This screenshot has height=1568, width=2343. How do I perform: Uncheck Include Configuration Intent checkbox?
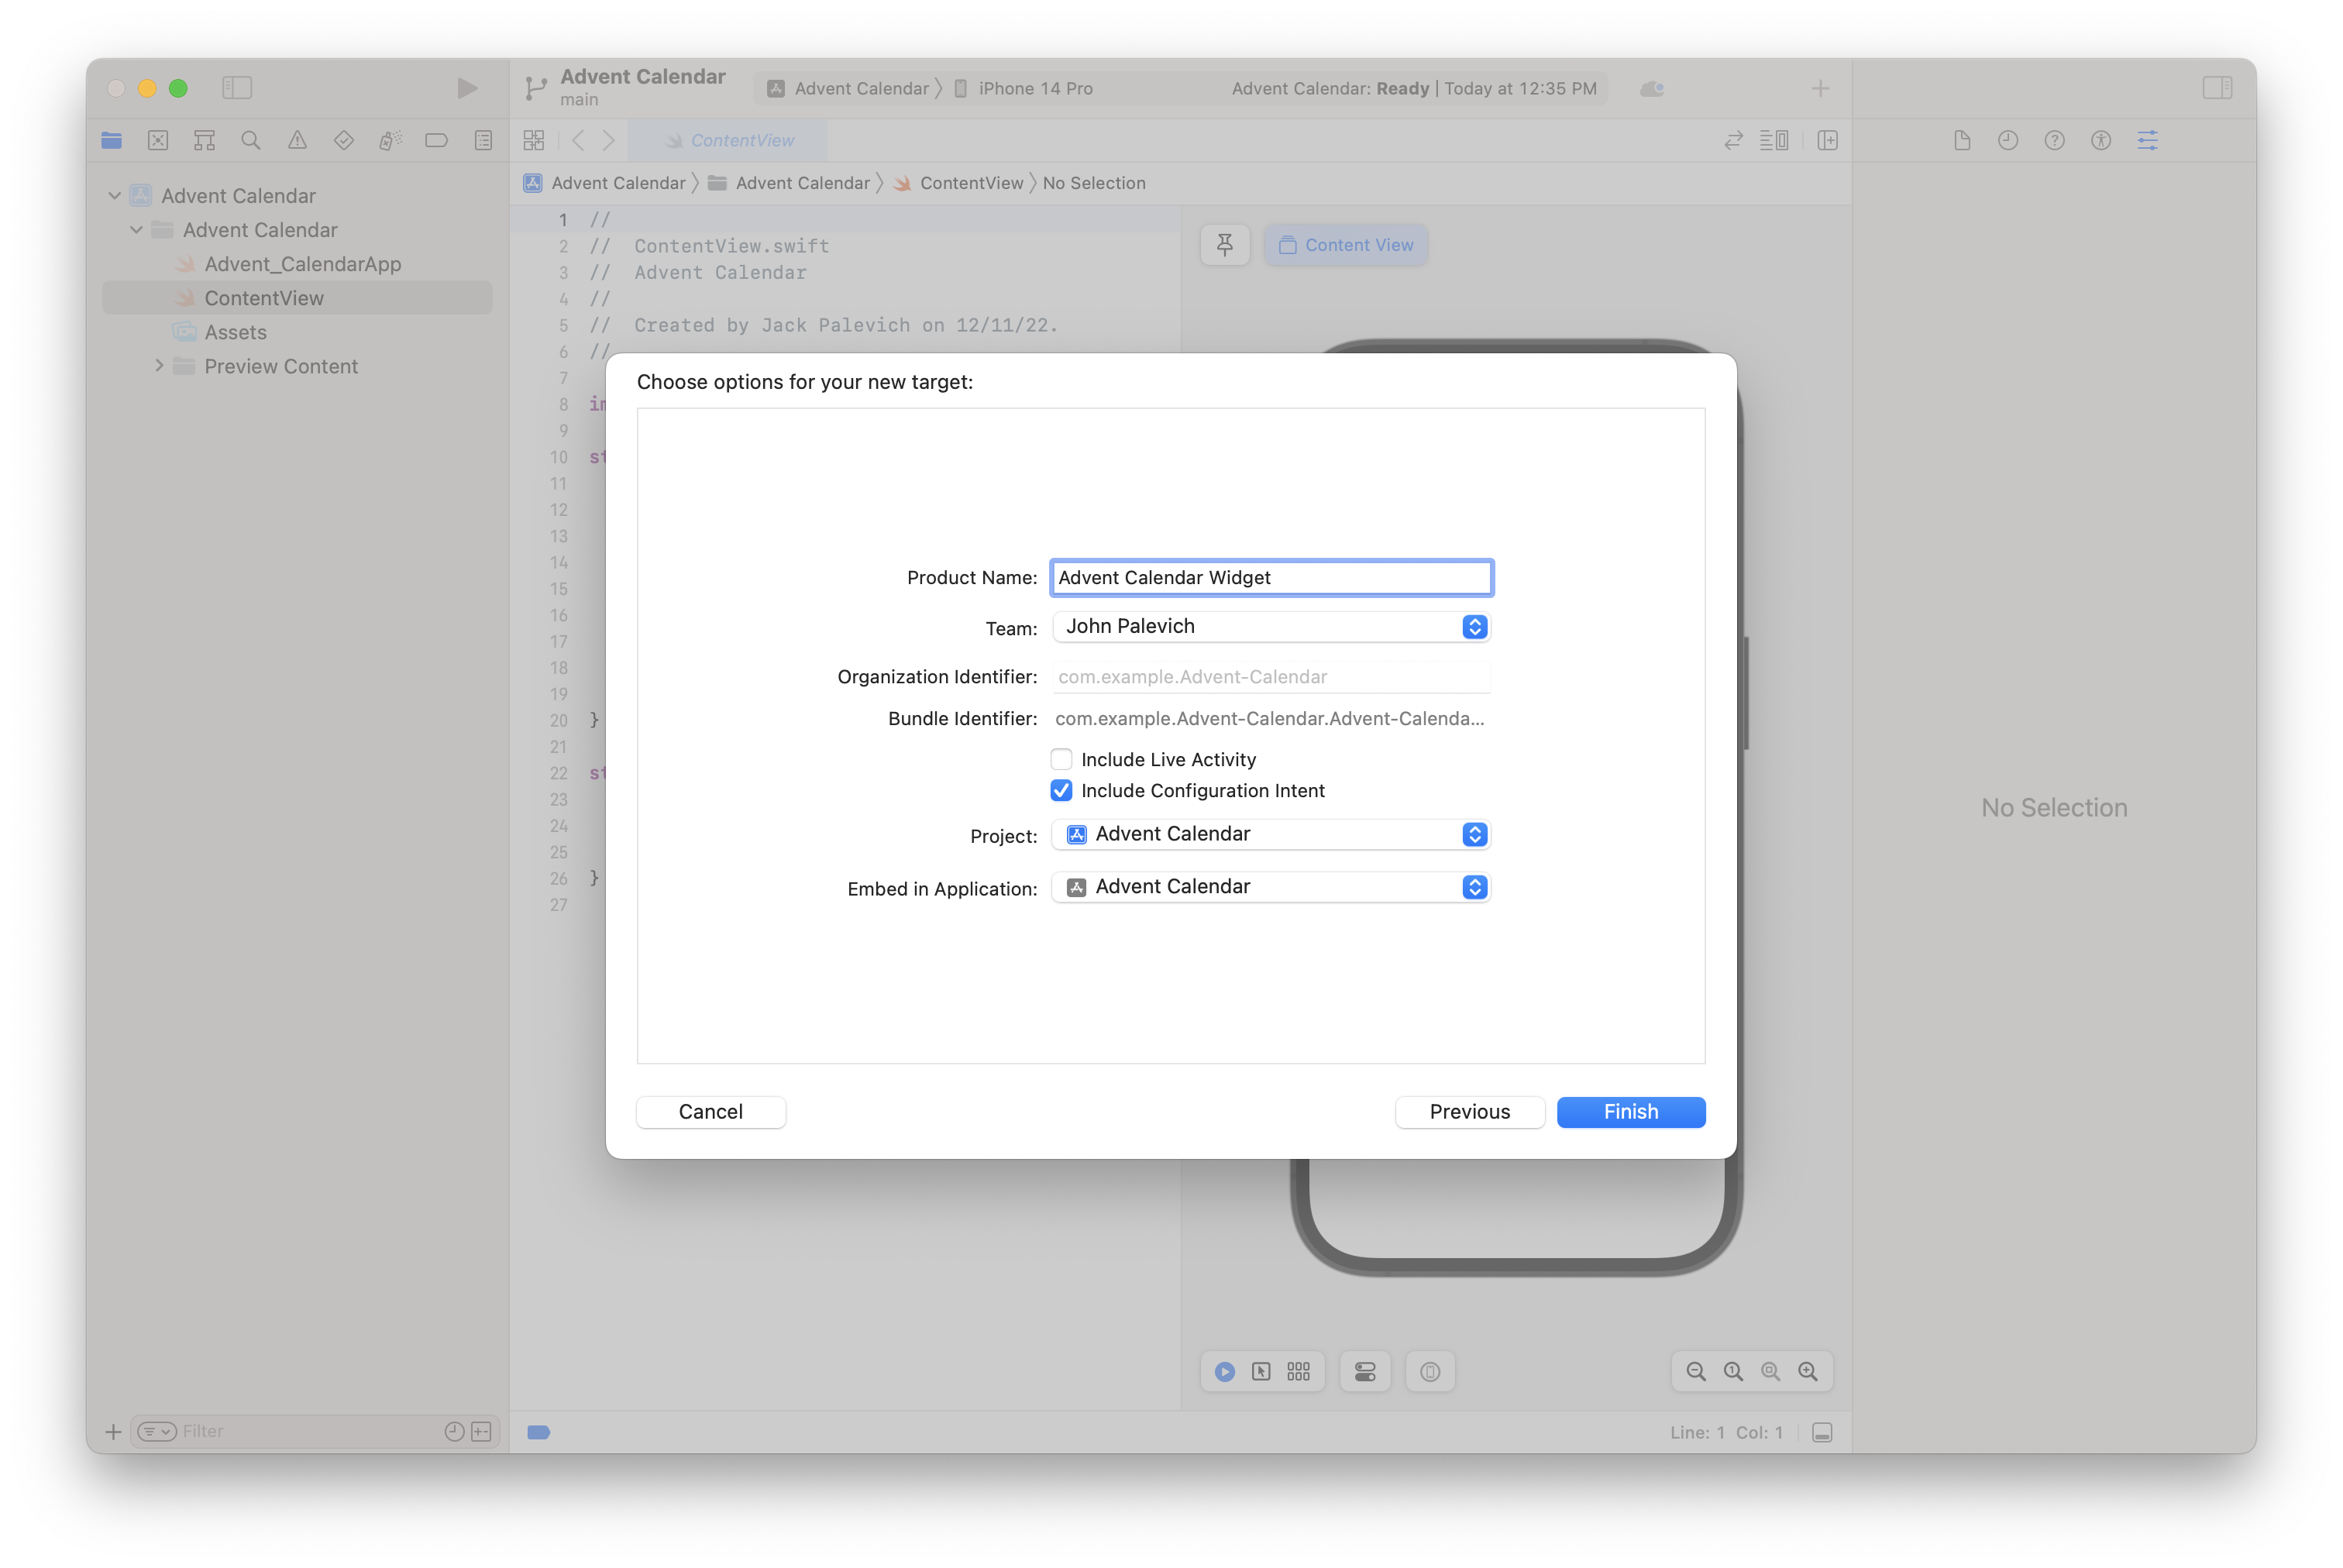click(x=1061, y=790)
